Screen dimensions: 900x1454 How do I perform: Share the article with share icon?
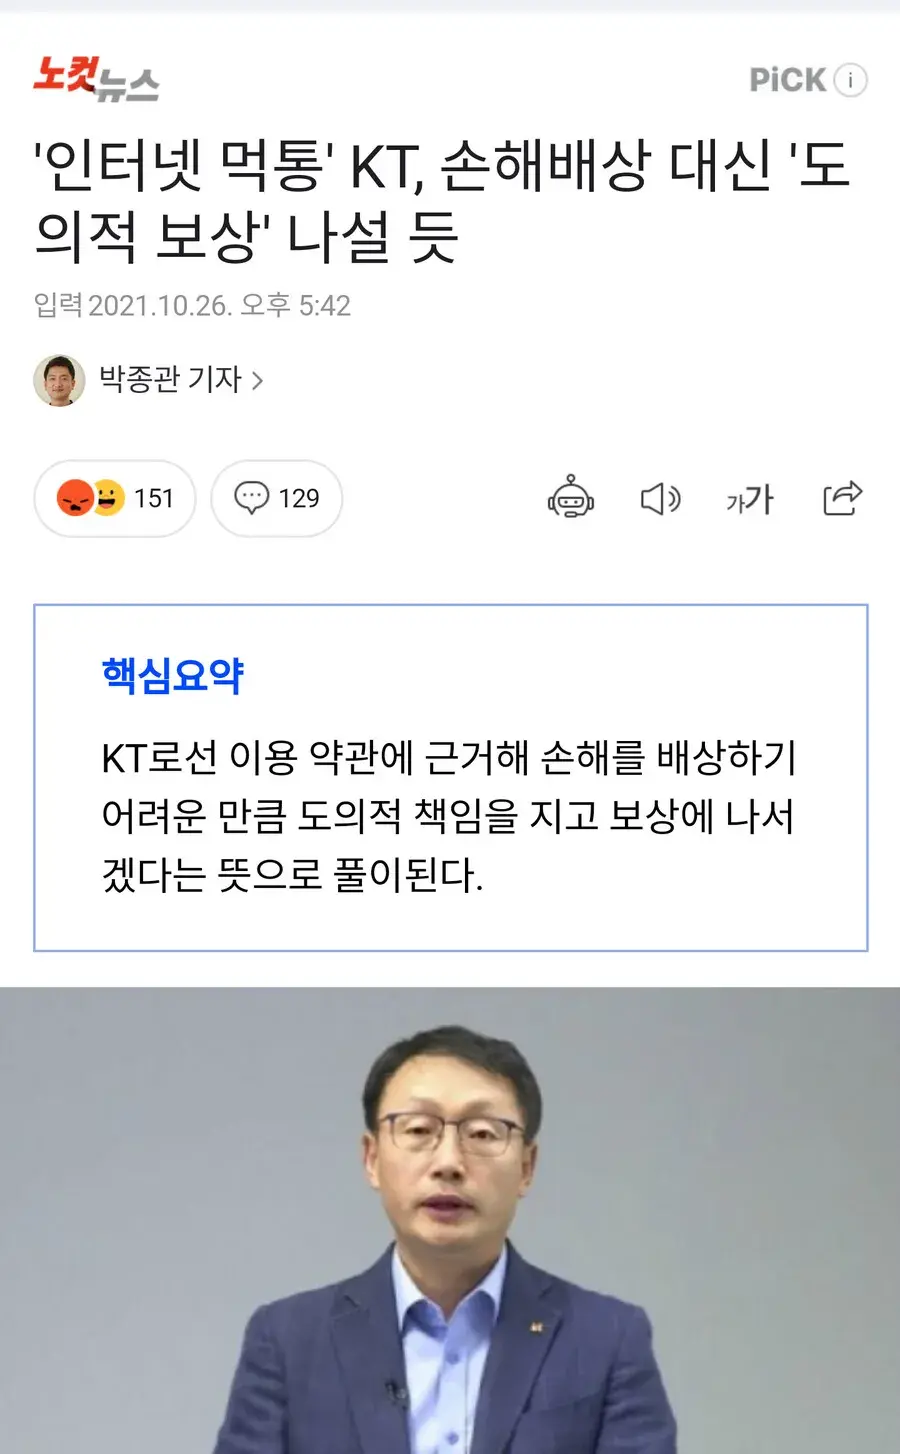click(842, 497)
